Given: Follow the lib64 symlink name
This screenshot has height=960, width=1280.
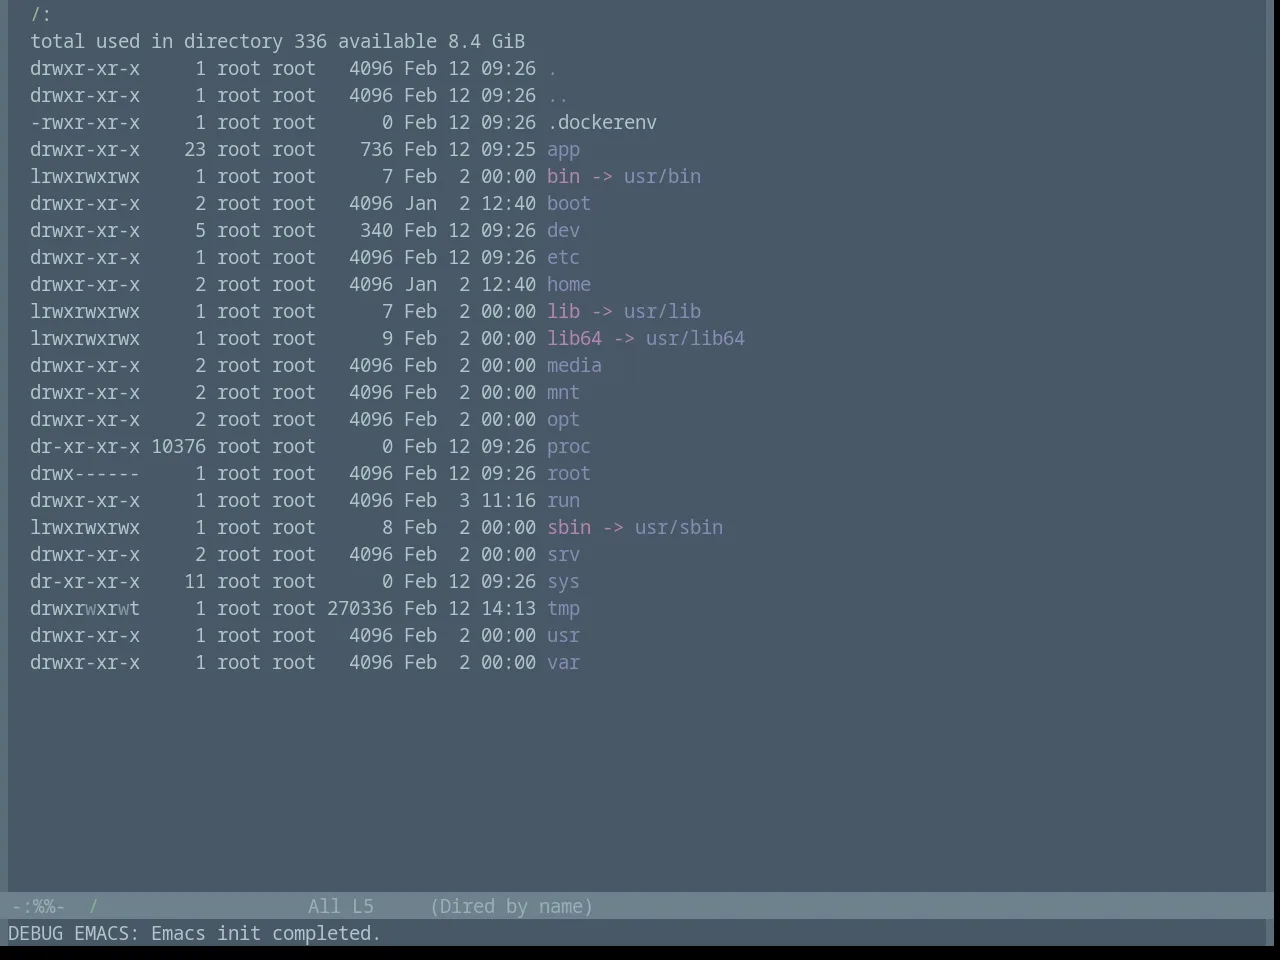Looking at the screenshot, I should pos(574,339).
